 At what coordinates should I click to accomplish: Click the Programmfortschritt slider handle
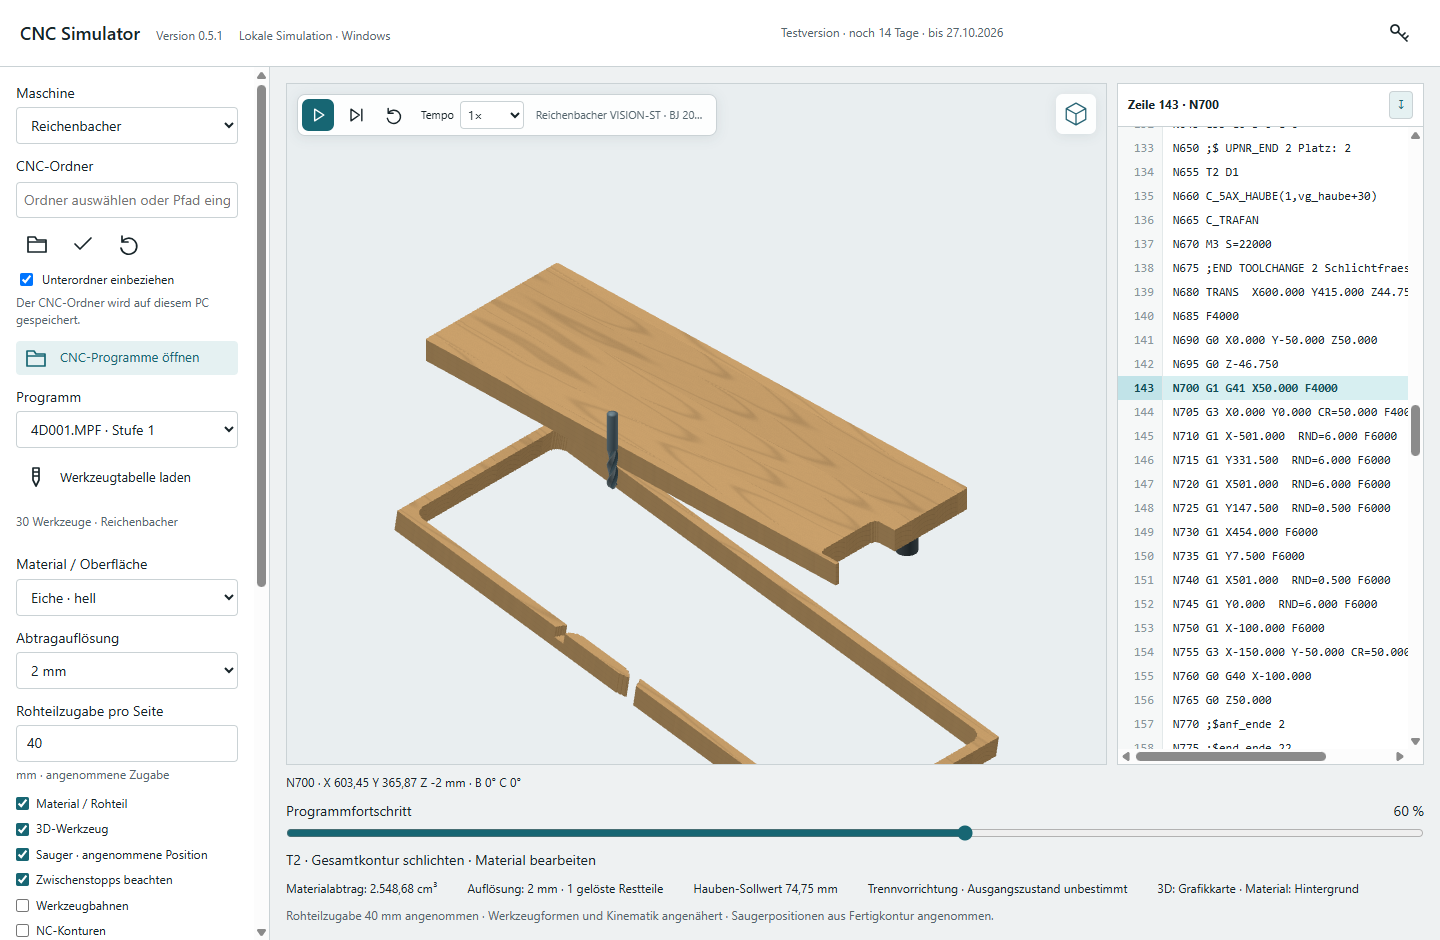[x=965, y=833]
